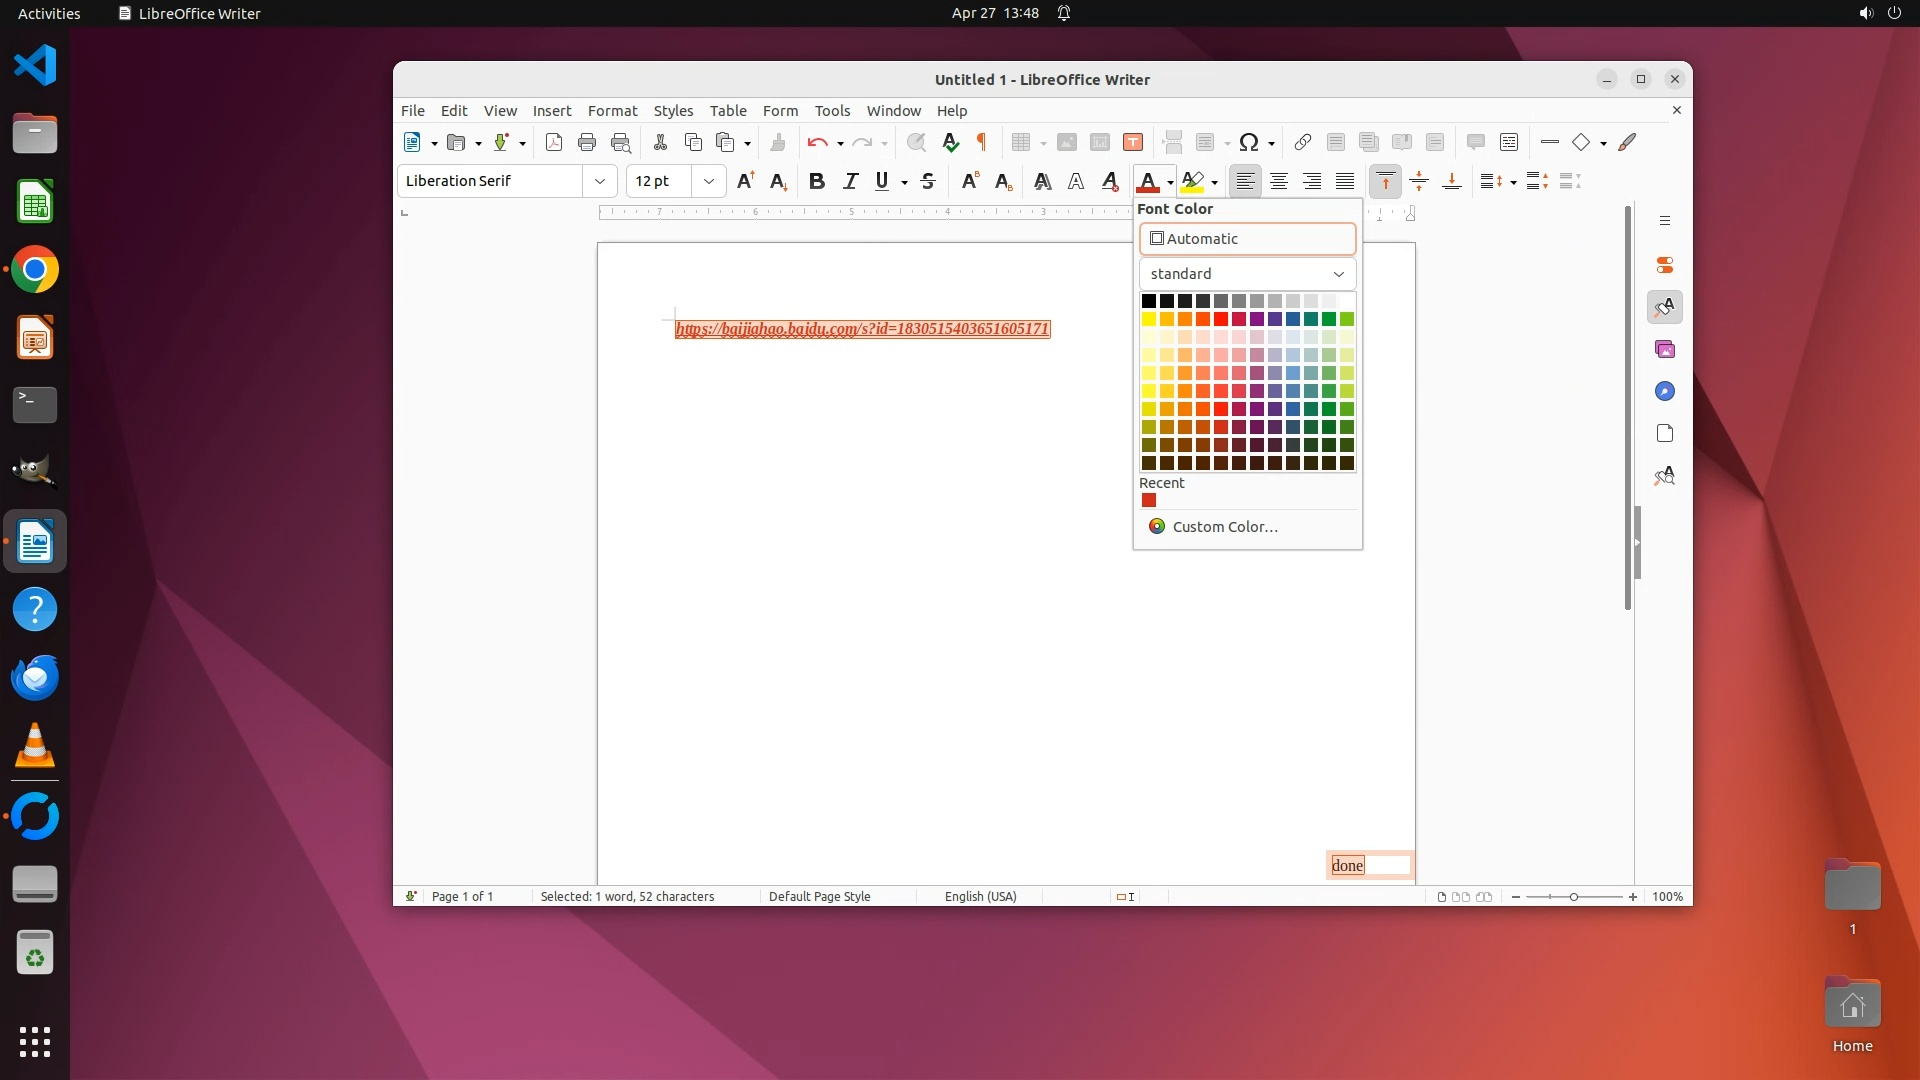Open the Table menu
The height and width of the screenshot is (1080, 1920).
coord(727,111)
